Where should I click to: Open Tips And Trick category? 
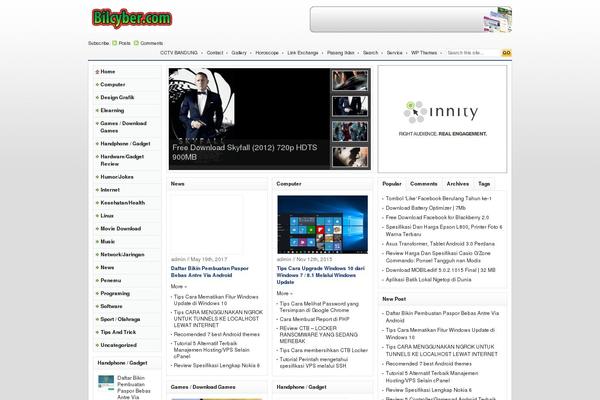pyautogui.click(x=118, y=332)
